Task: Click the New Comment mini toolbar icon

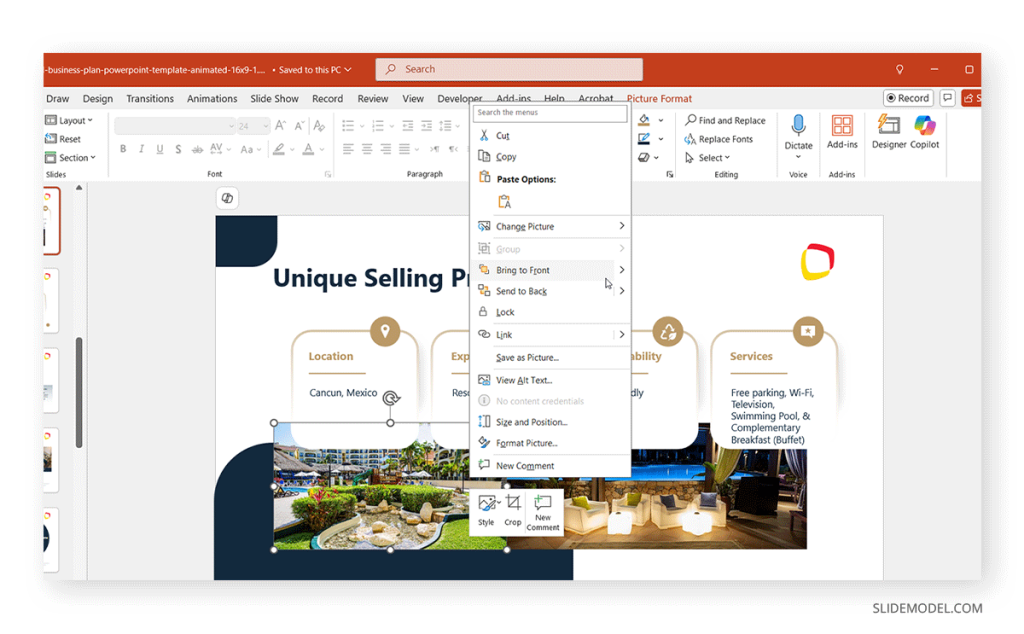Action: 543,509
